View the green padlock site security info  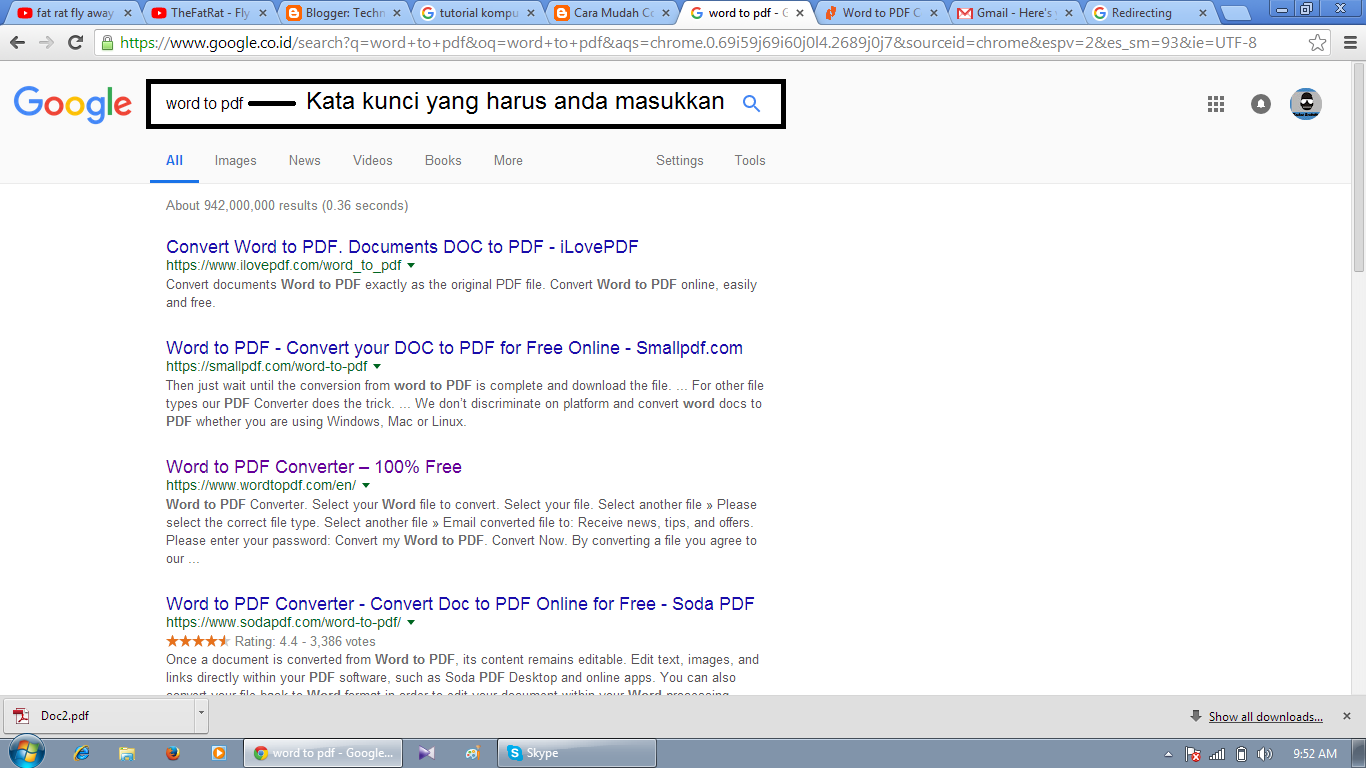pos(107,43)
